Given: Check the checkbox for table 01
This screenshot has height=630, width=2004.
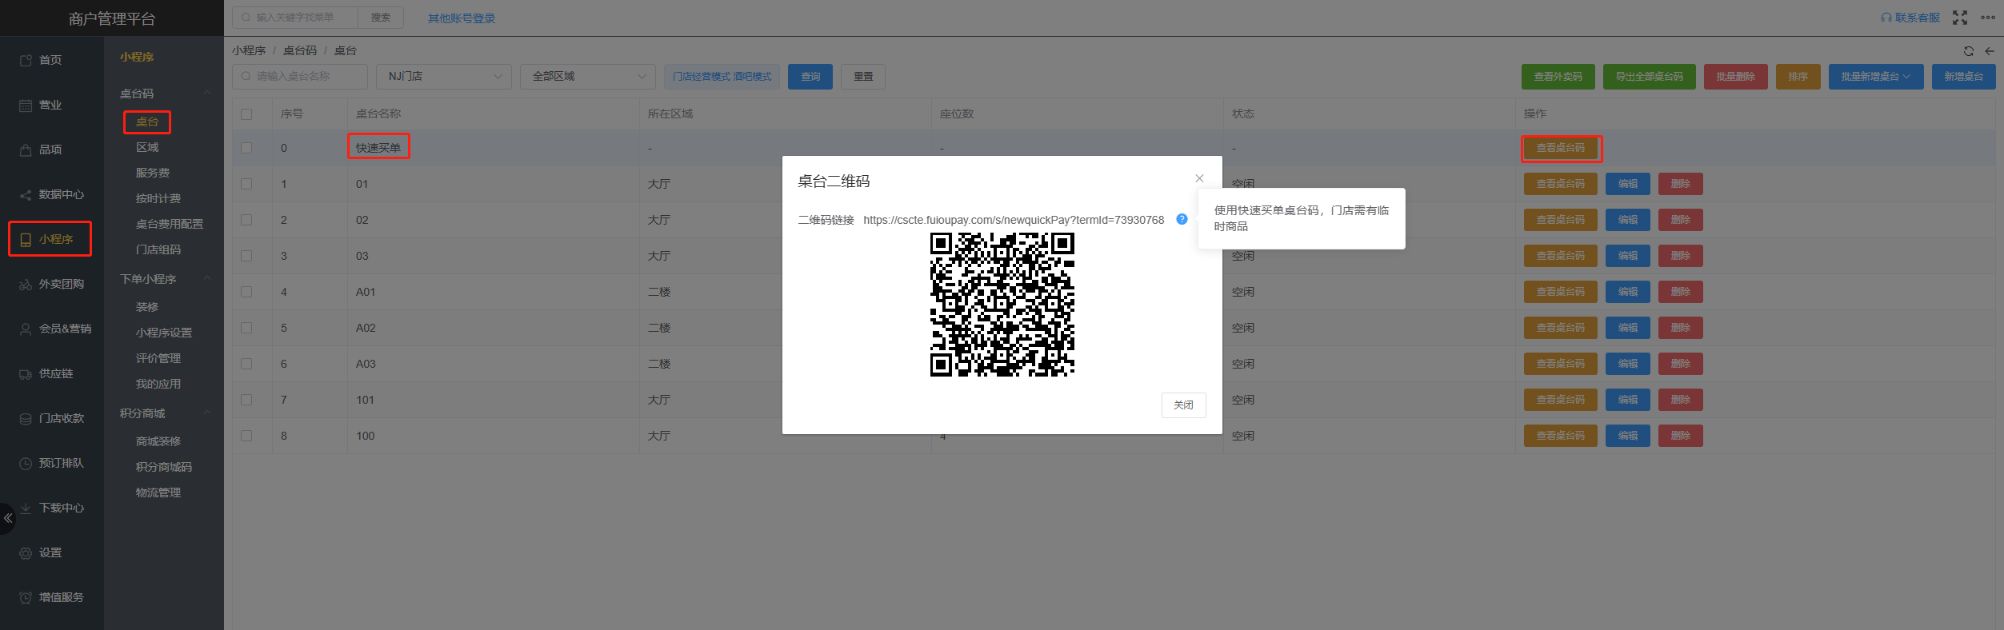Looking at the screenshot, I should click(x=246, y=184).
